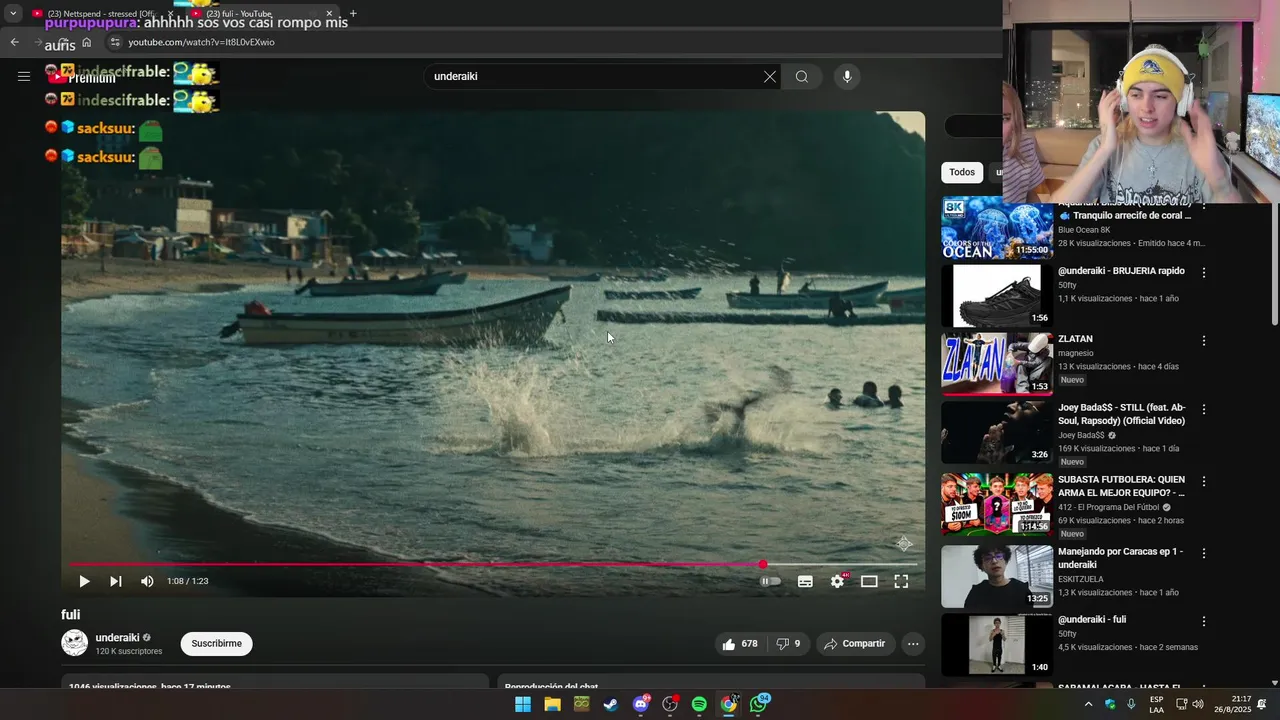The height and width of the screenshot is (720, 1280).
Task: Open more actions under the video
Action: click(913, 644)
